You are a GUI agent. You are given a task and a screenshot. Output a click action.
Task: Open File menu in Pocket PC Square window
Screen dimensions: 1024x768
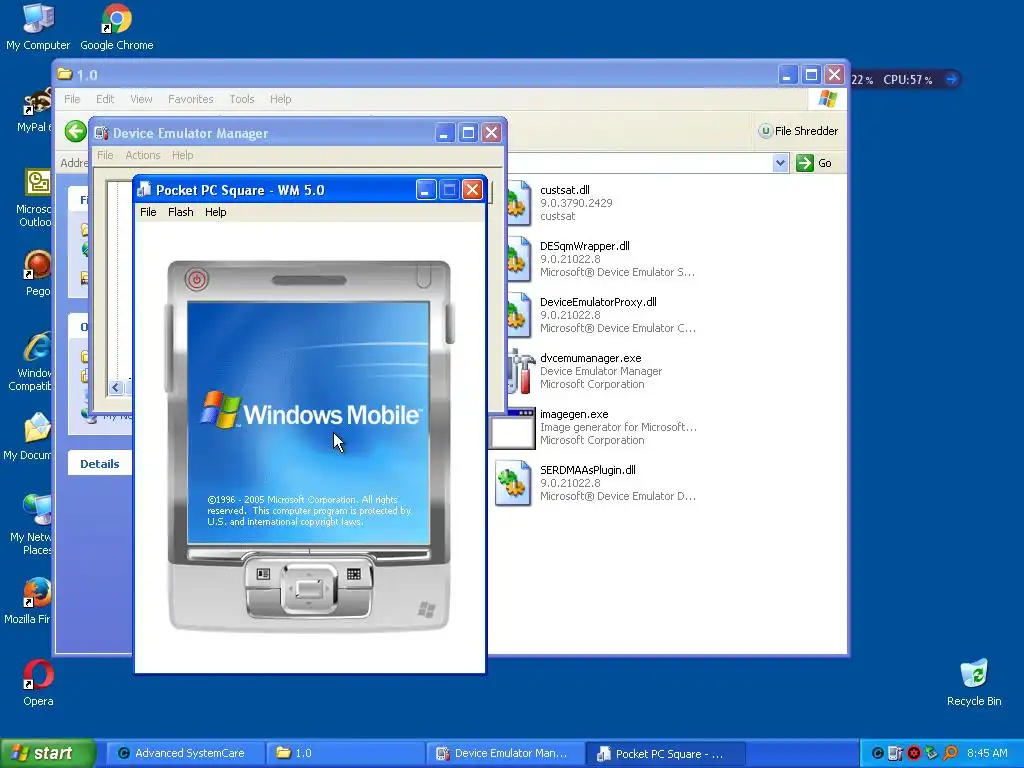pos(148,212)
